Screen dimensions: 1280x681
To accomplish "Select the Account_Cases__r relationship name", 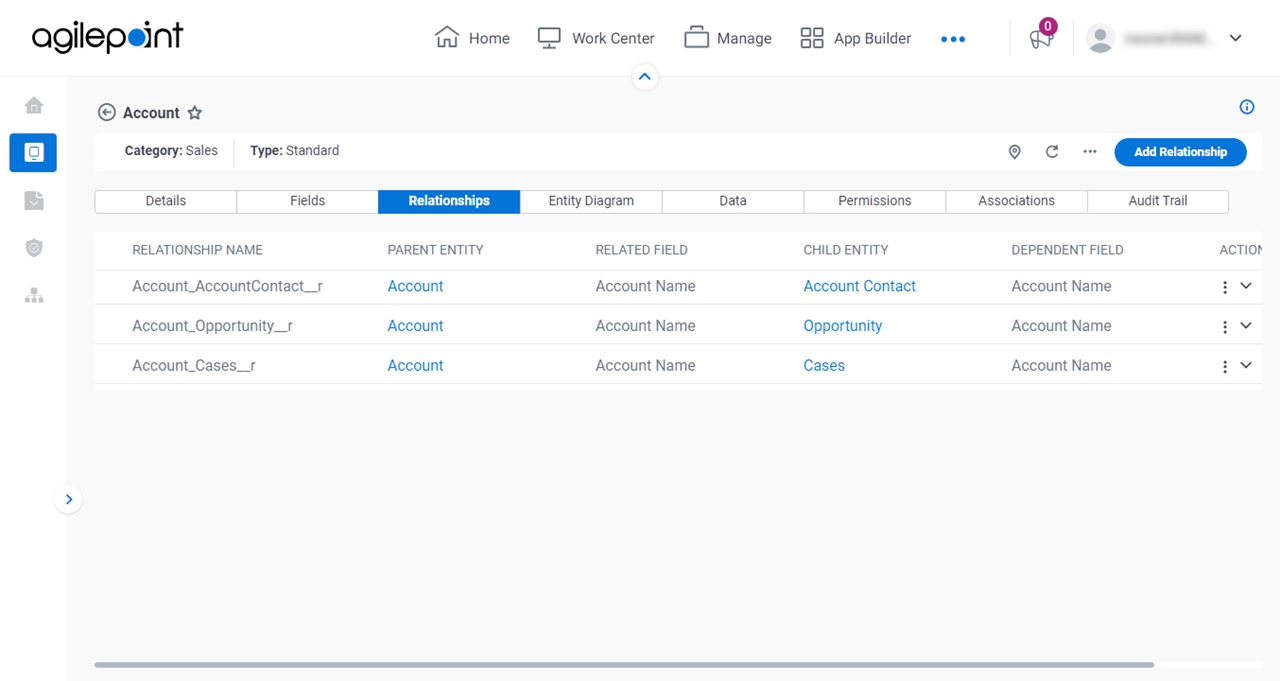I will click(x=194, y=366).
